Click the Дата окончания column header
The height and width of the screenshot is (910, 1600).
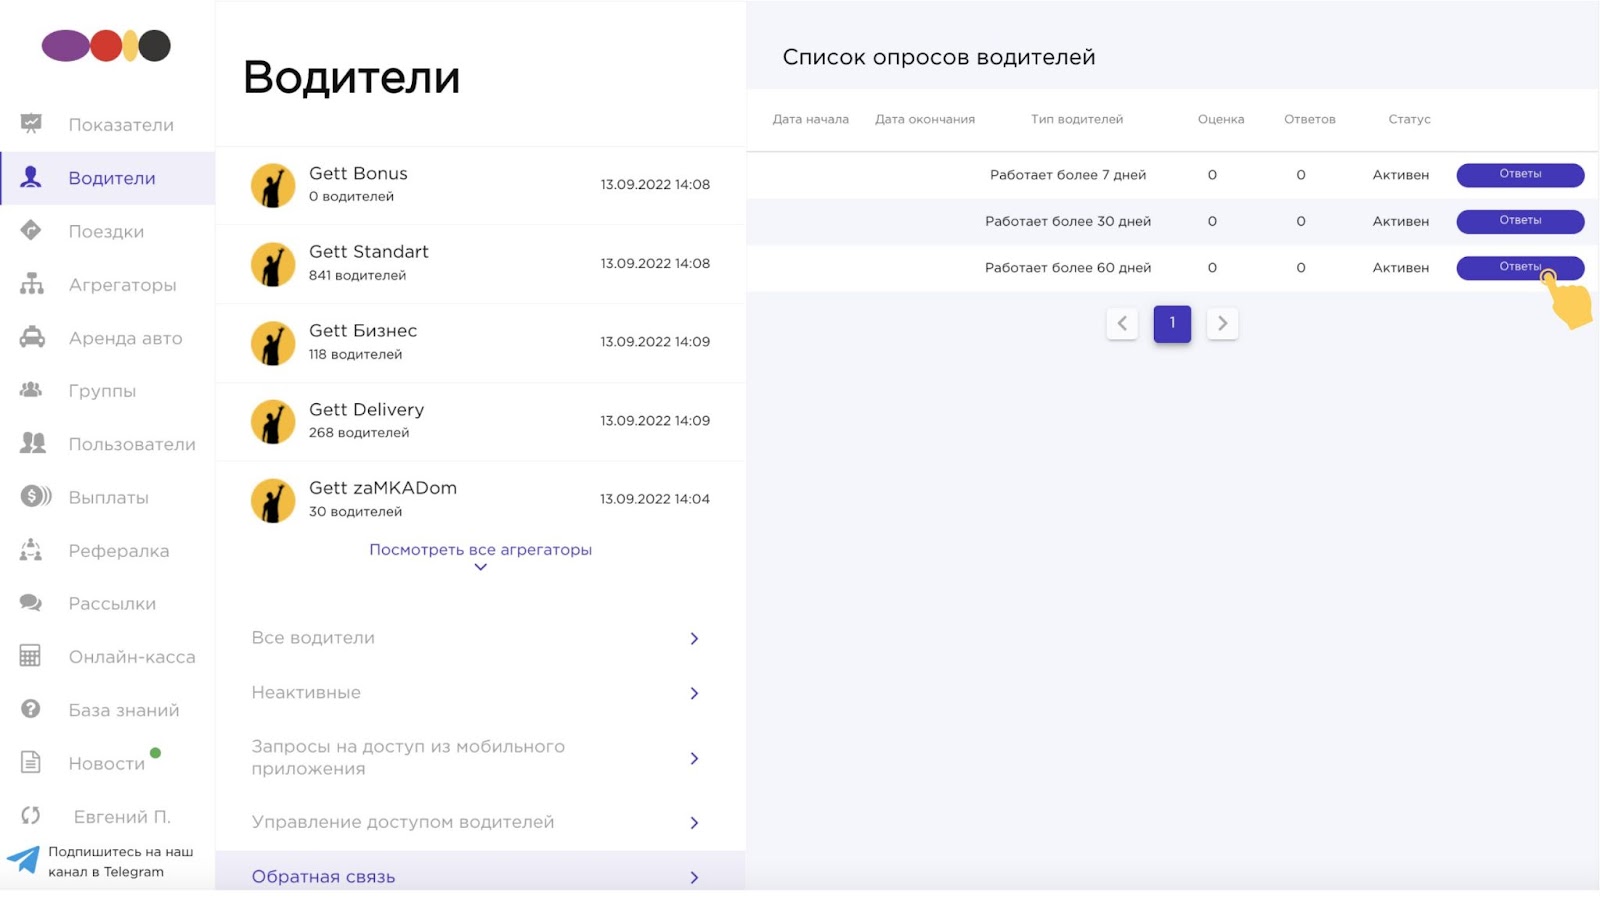point(925,119)
